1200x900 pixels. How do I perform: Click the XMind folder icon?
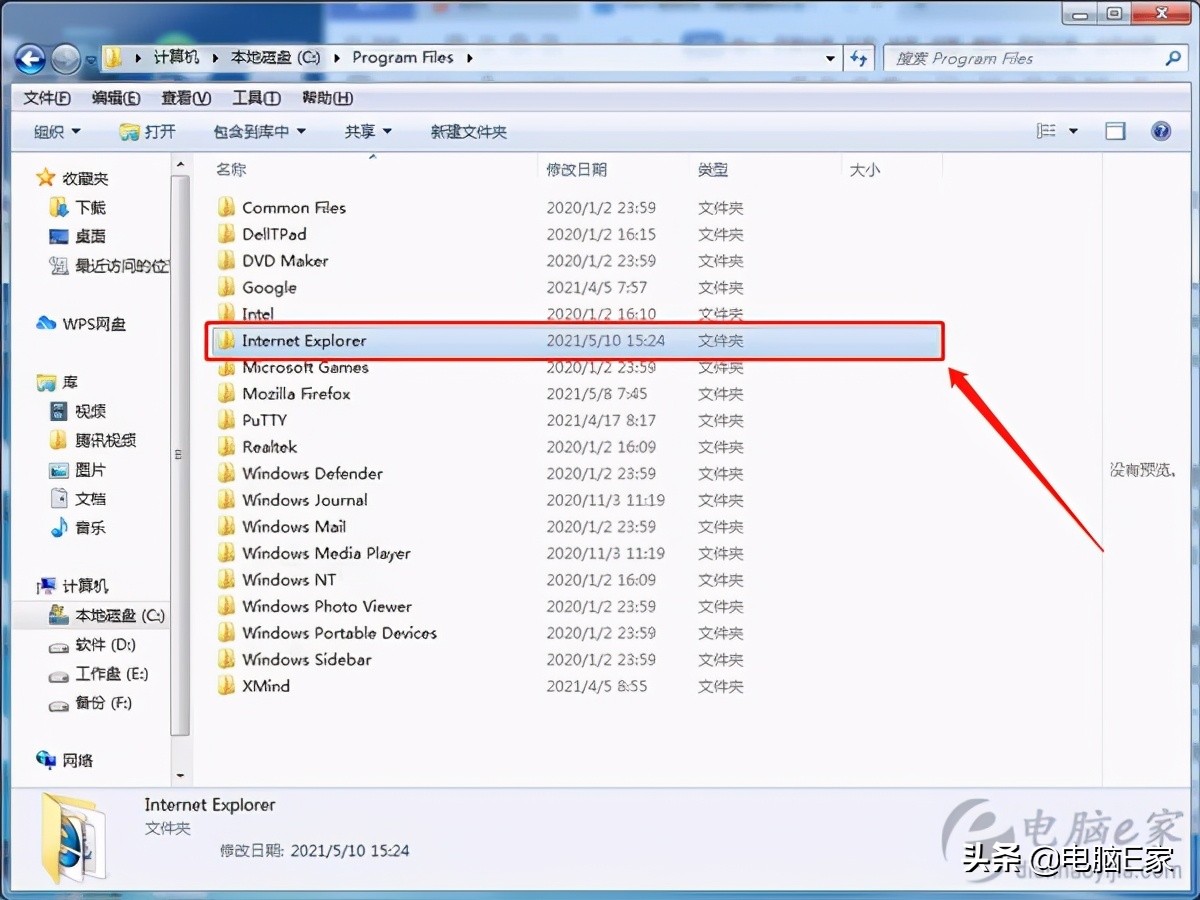point(226,686)
